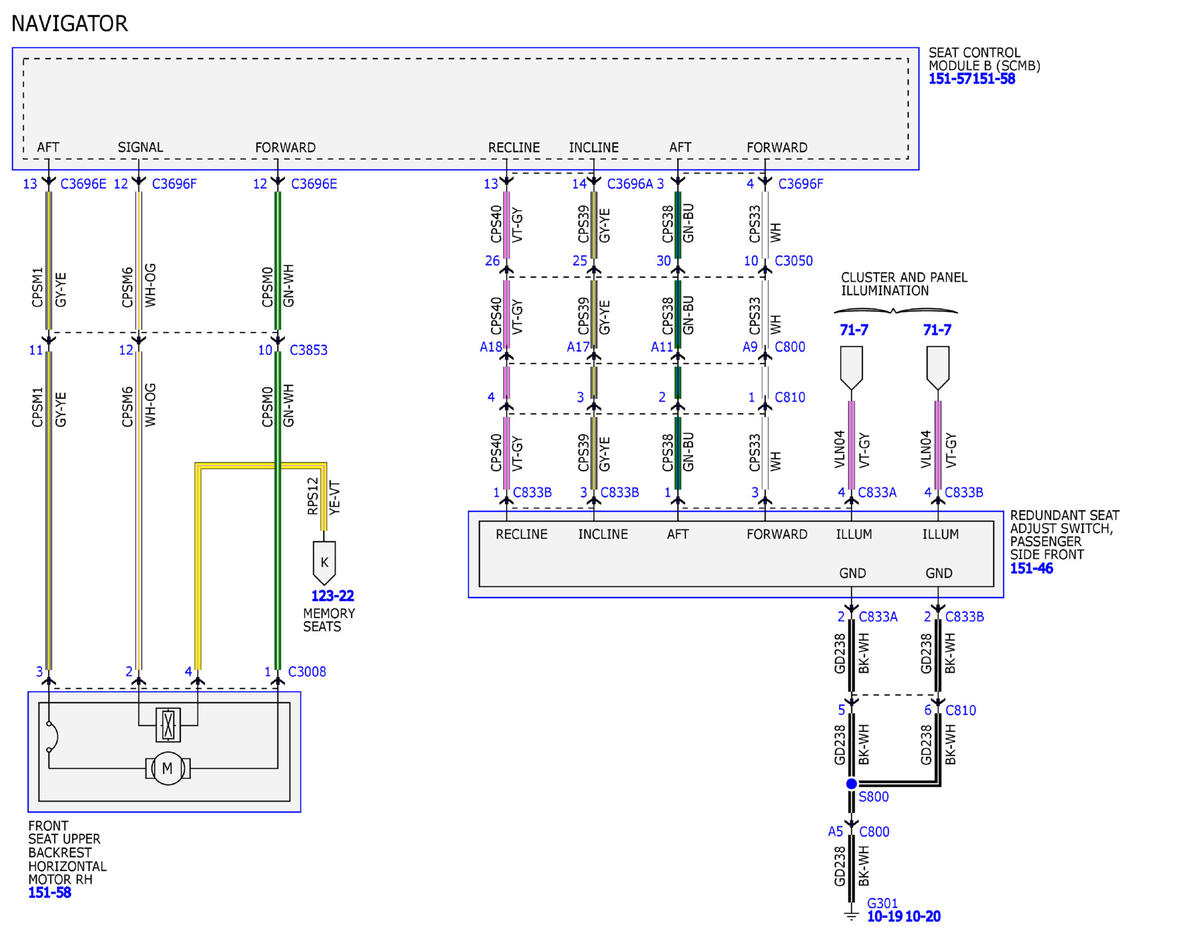The height and width of the screenshot is (927, 1200).
Task: Open the 10-19 10-20 ground reference link
Action: tap(904, 916)
